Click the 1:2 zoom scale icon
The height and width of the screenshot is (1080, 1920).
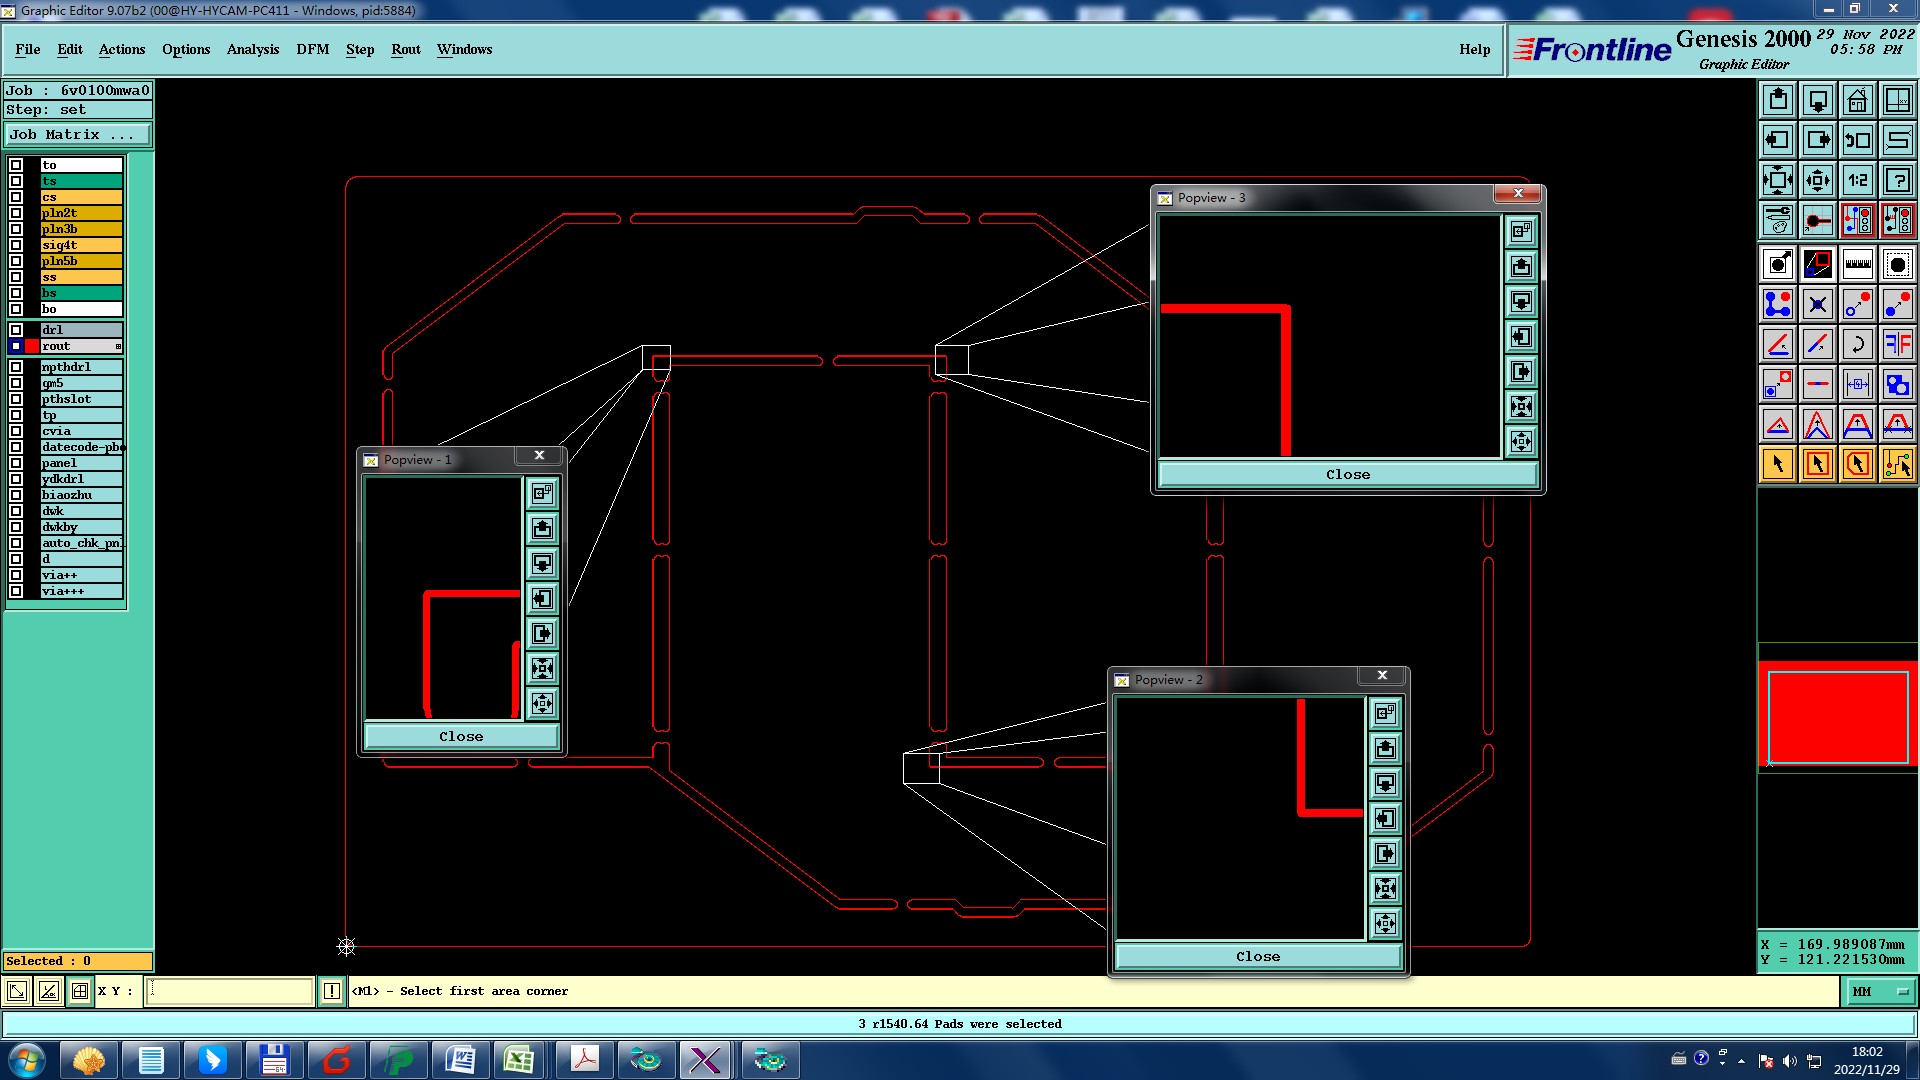(x=1858, y=180)
